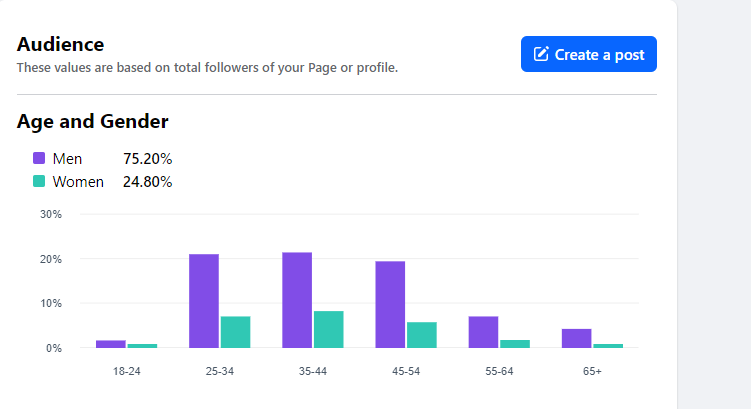Click the teal women bar for 25-34
751x409 pixels.
[235, 332]
